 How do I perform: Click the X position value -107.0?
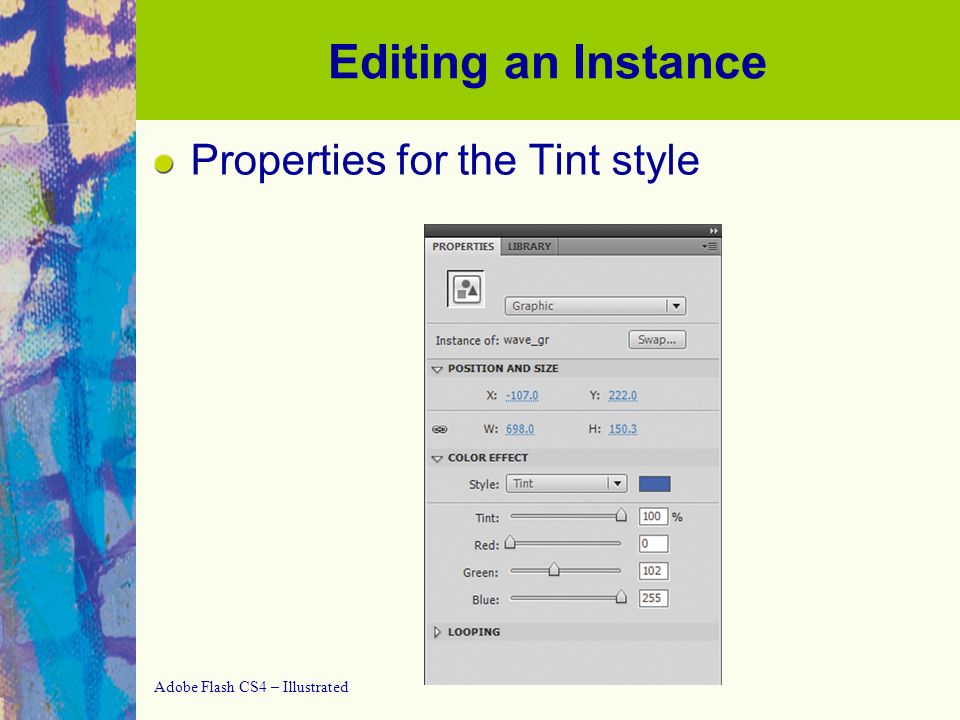(522, 396)
